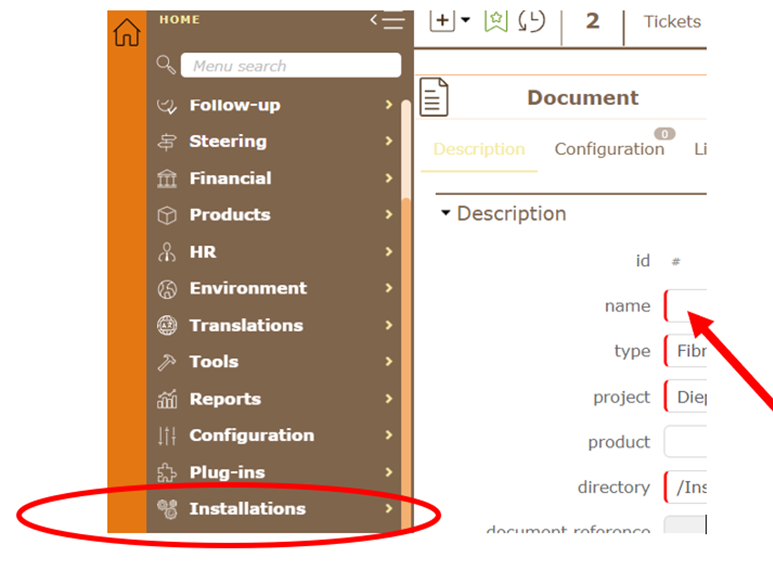The width and height of the screenshot is (773, 583).
Task: Click the Tickets link in toolbar
Action: 672,21
